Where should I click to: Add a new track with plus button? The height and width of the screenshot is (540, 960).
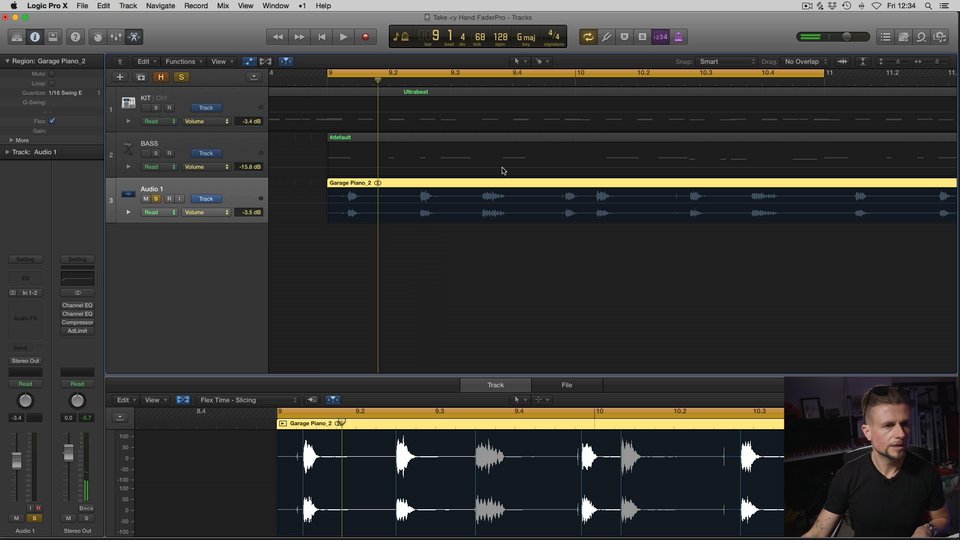click(120, 77)
